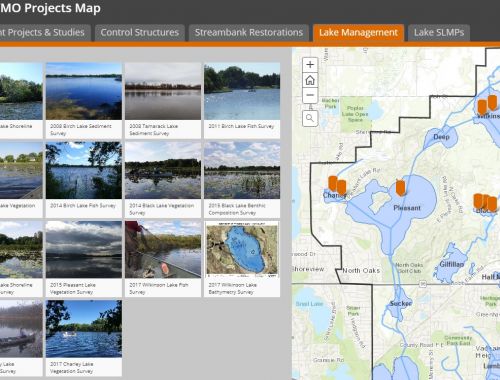Select 2017 Charley Lake Vegetation Survey photo

coord(84,329)
